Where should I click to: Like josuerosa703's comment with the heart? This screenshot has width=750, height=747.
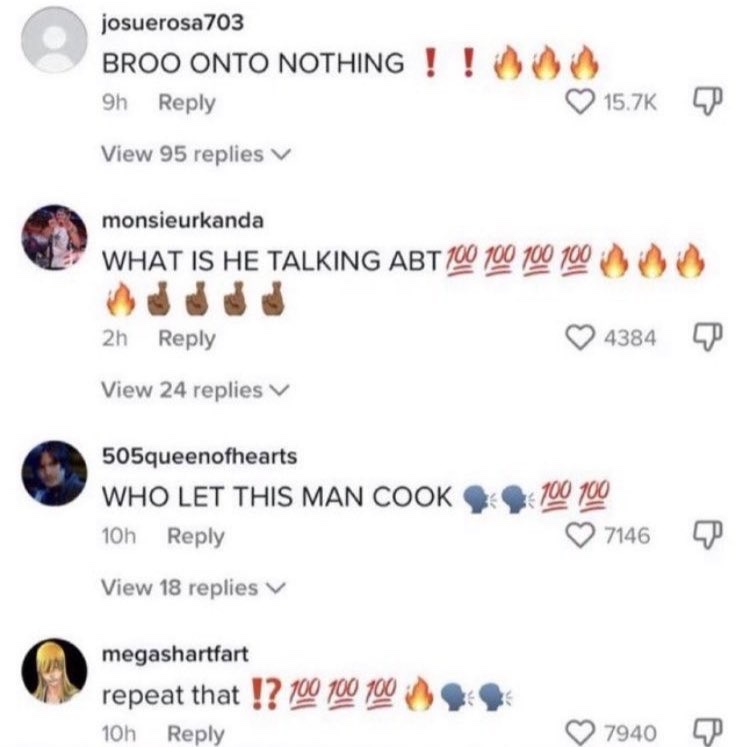pos(580,102)
